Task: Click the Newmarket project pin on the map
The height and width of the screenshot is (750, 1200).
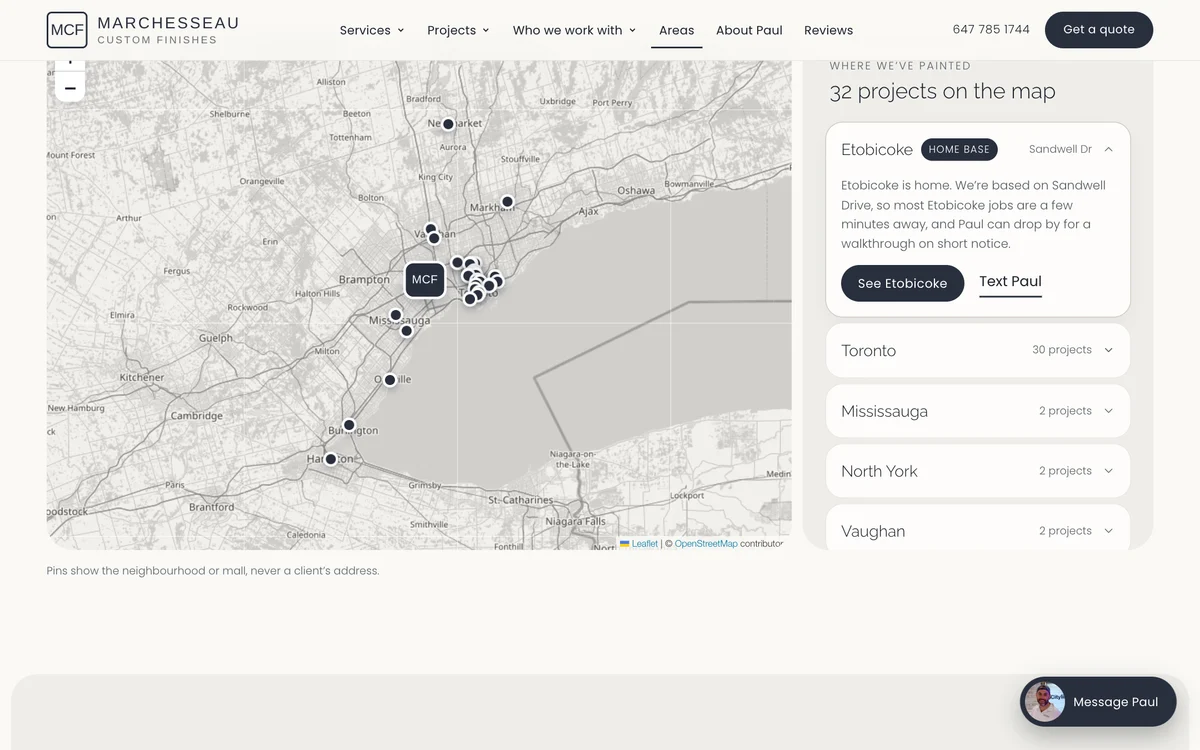Action: [x=448, y=124]
